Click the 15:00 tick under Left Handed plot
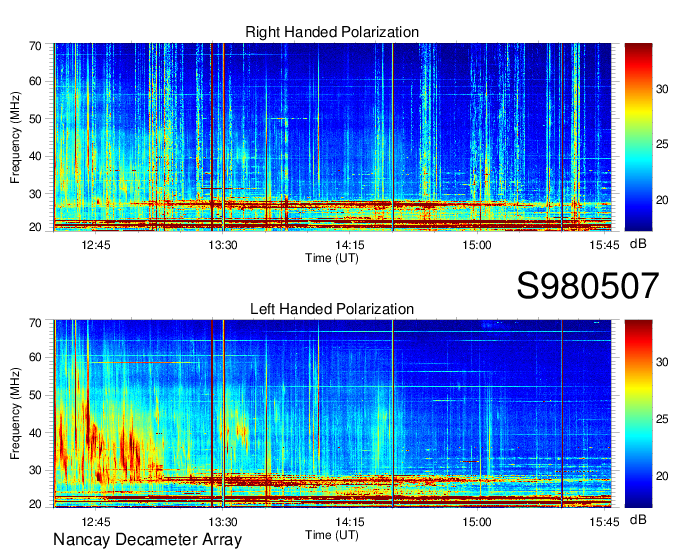The image size is (680, 552). click(477, 522)
